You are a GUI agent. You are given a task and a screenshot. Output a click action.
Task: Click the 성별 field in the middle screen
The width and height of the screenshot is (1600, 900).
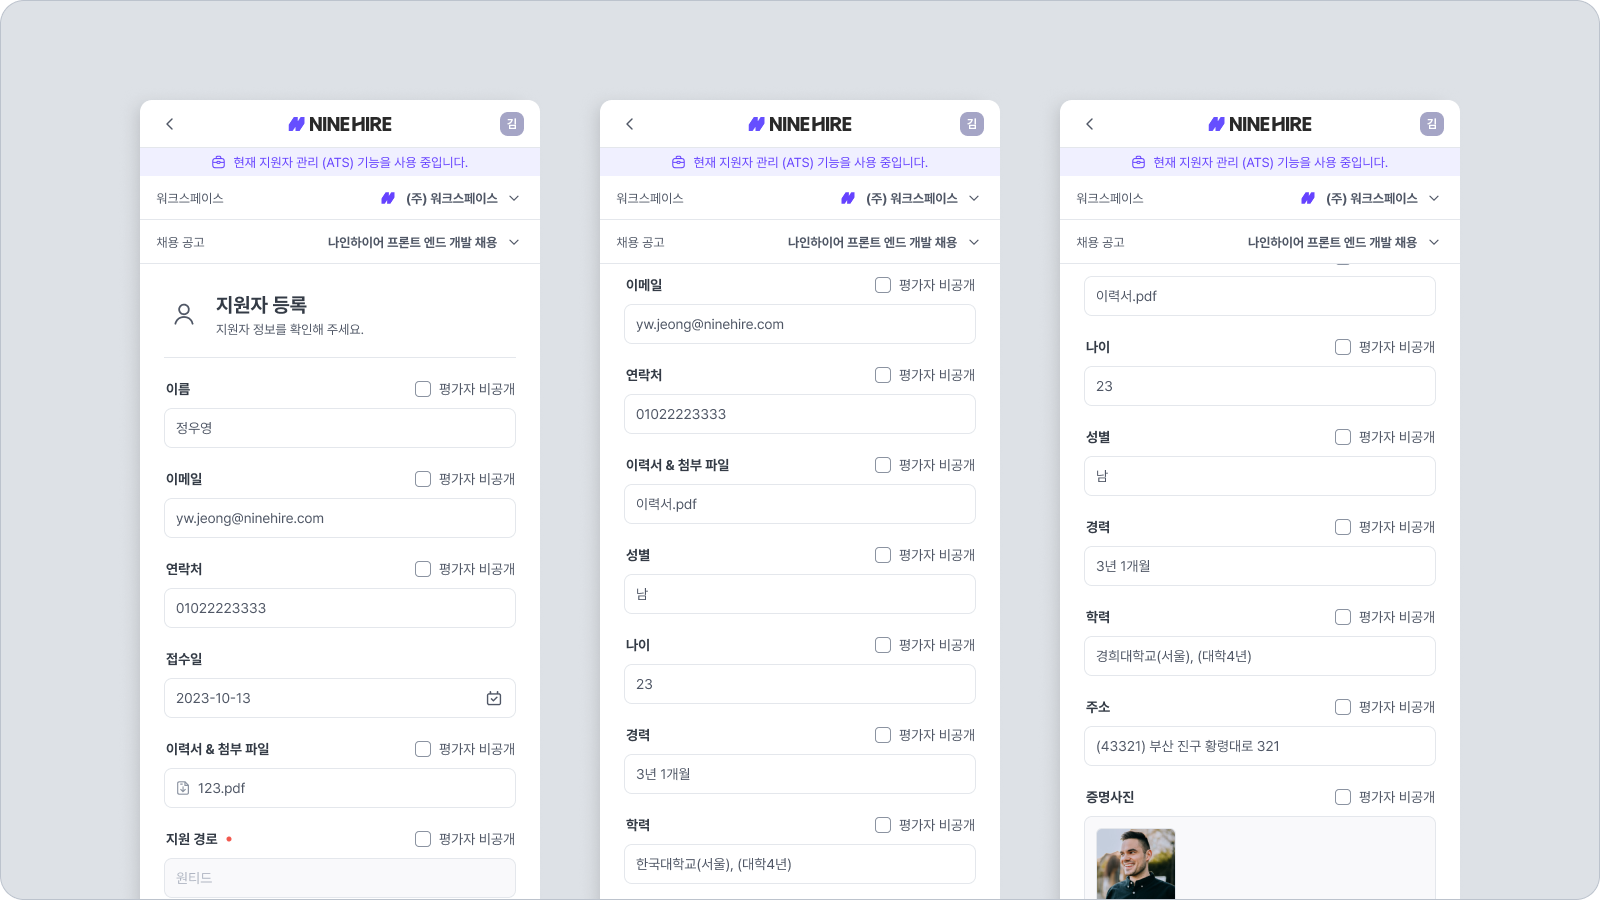[800, 594]
